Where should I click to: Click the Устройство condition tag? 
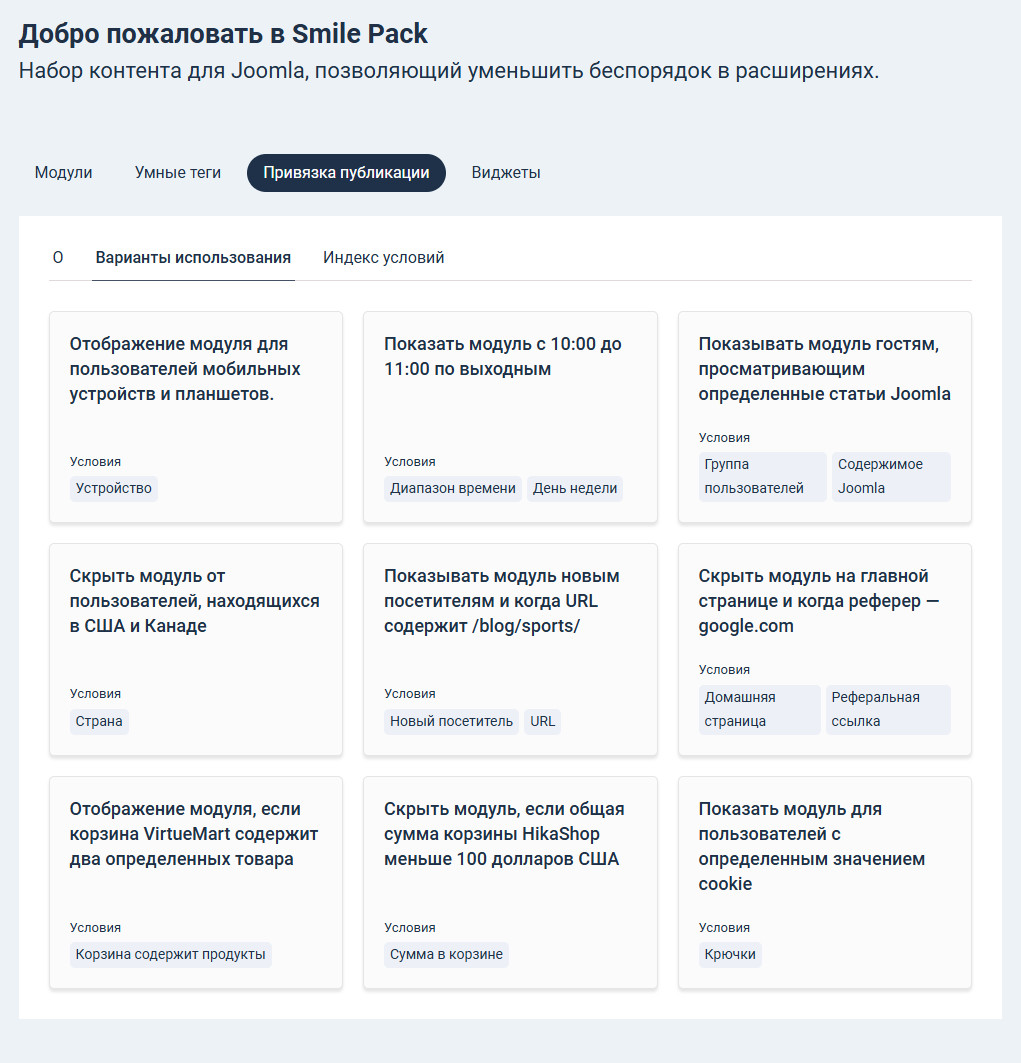pos(113,488)
